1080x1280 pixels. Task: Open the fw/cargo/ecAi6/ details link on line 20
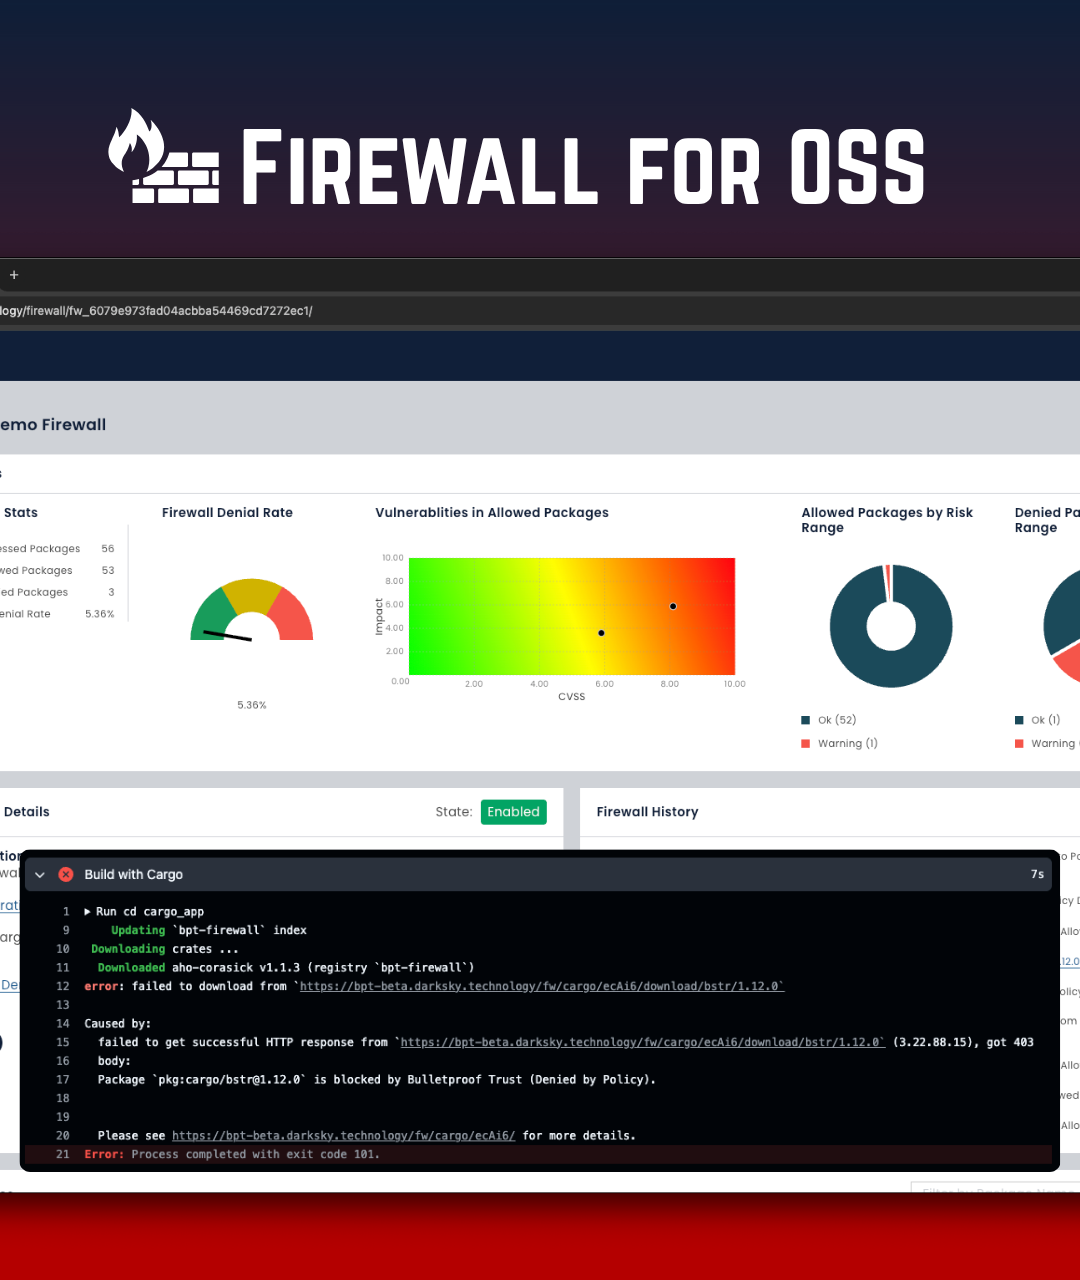pos(343,1136)
